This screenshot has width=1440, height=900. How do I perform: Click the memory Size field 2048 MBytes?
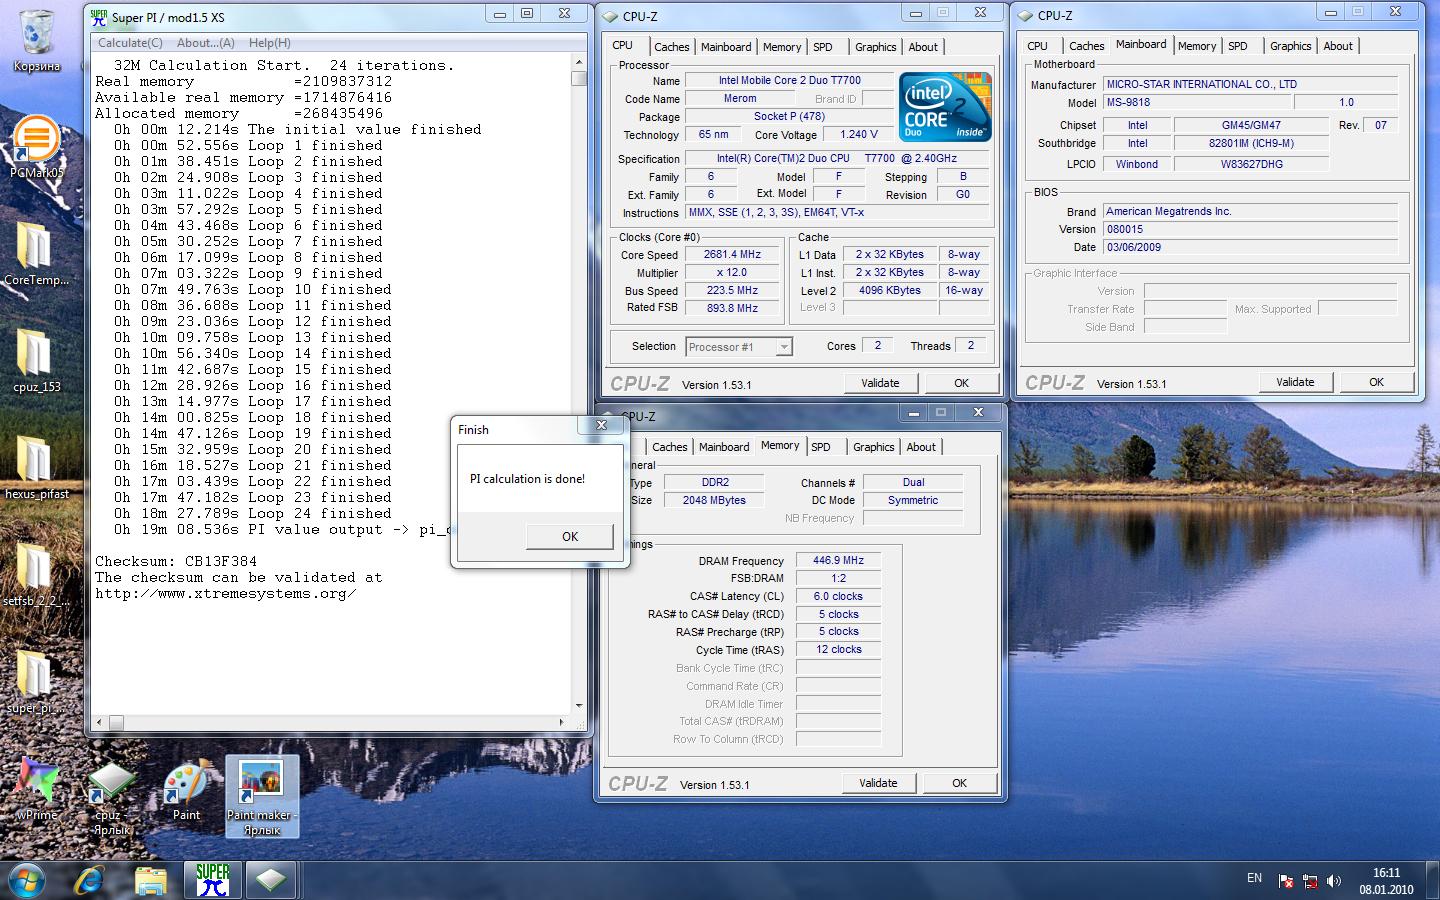point(714,500)
